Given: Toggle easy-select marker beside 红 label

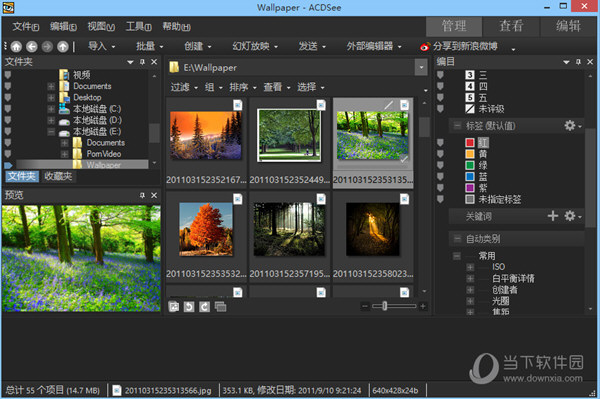Looking at the screenshot, I should pyautogui.click(x=440, y=143).
